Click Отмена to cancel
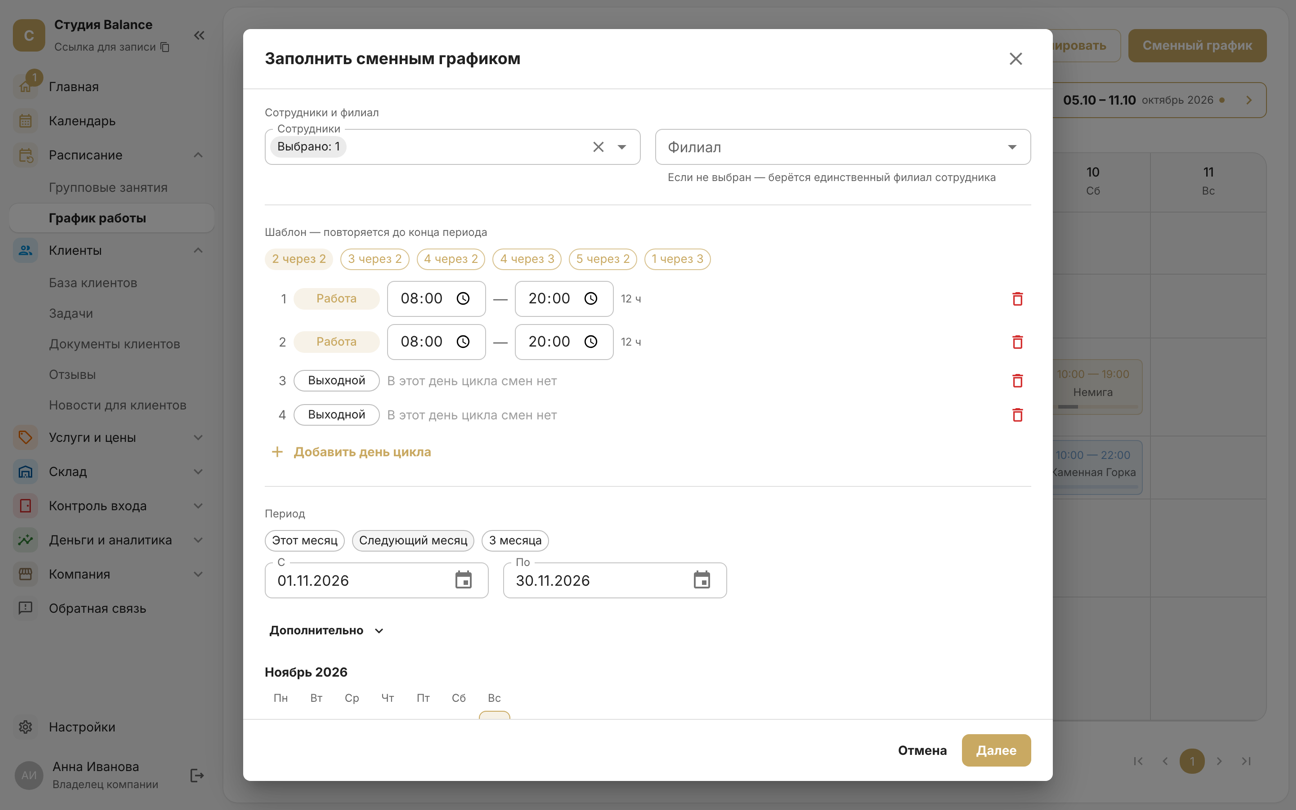This screenshot has width=1296, height=810. [x=922, y=750]
